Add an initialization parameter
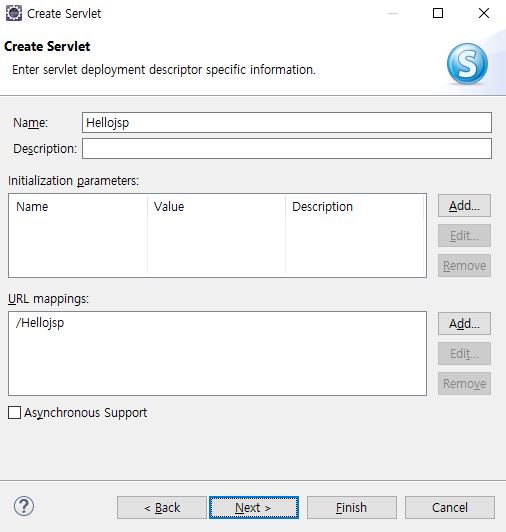 (x=464, y=206)
